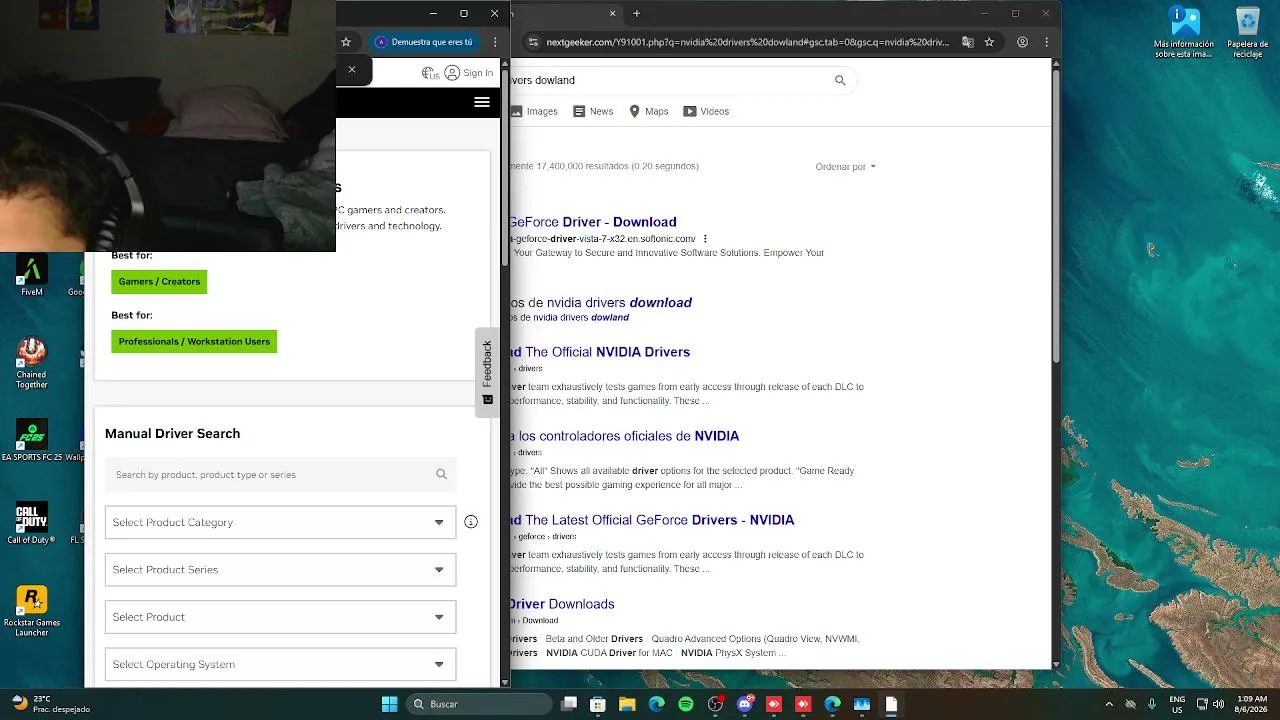Switch to the Maps results tab
1280x720 pixels.
(x=648, y=111)
